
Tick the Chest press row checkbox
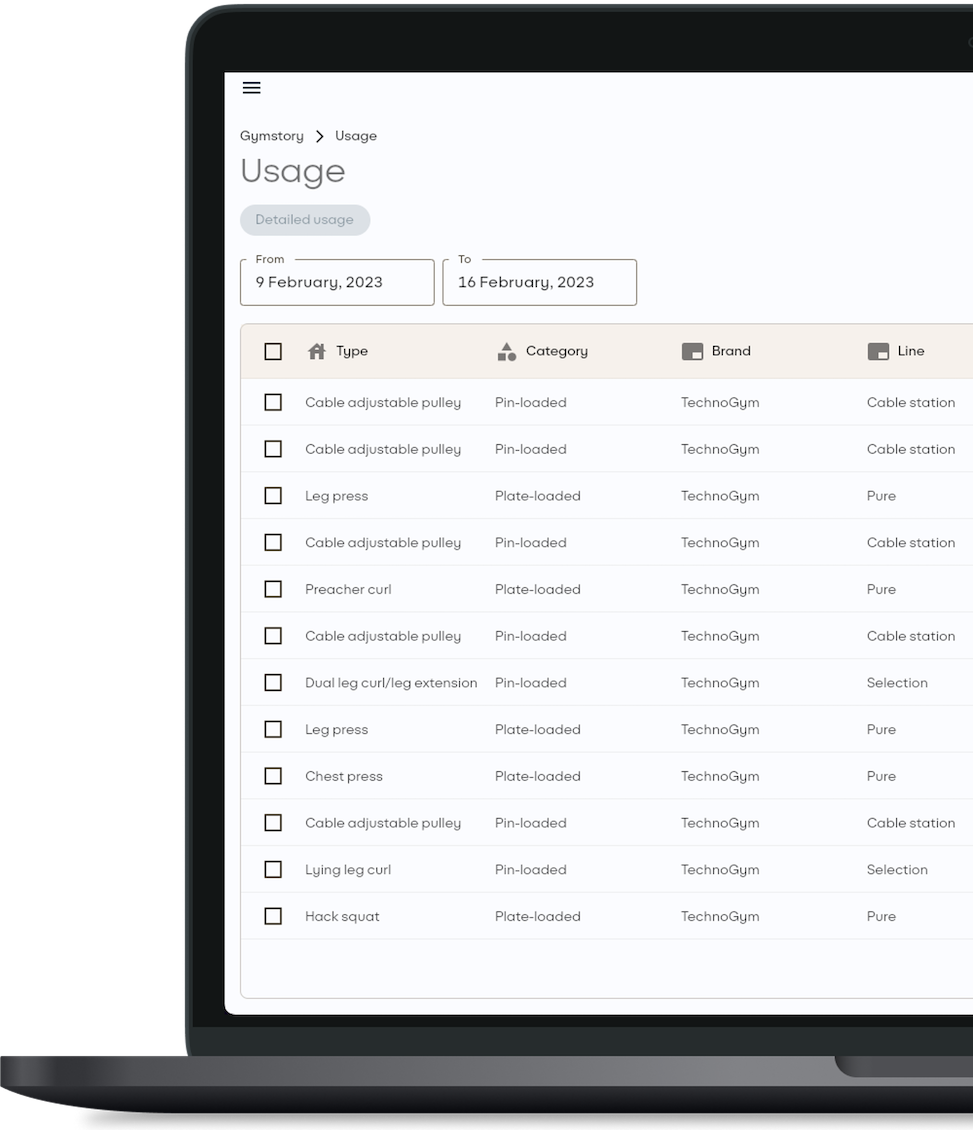[x=273, y=776]
